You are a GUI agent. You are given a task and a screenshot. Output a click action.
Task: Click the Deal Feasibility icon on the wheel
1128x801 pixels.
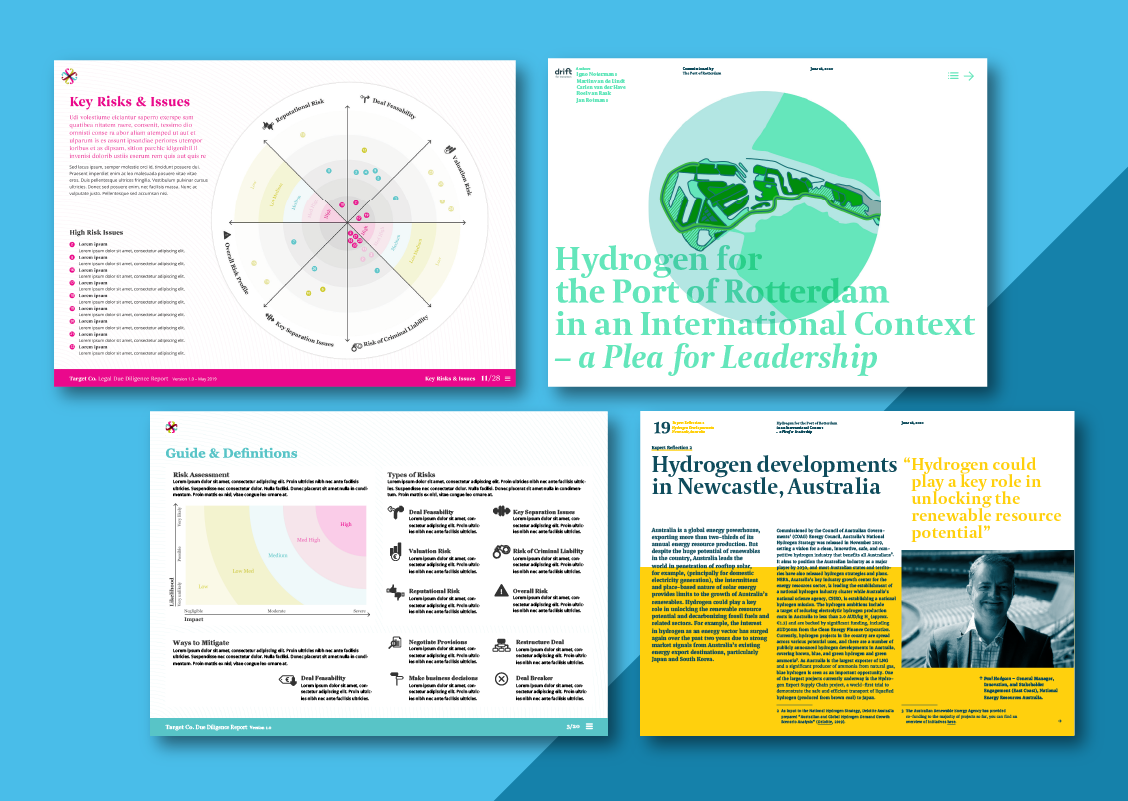click(365, 99)
